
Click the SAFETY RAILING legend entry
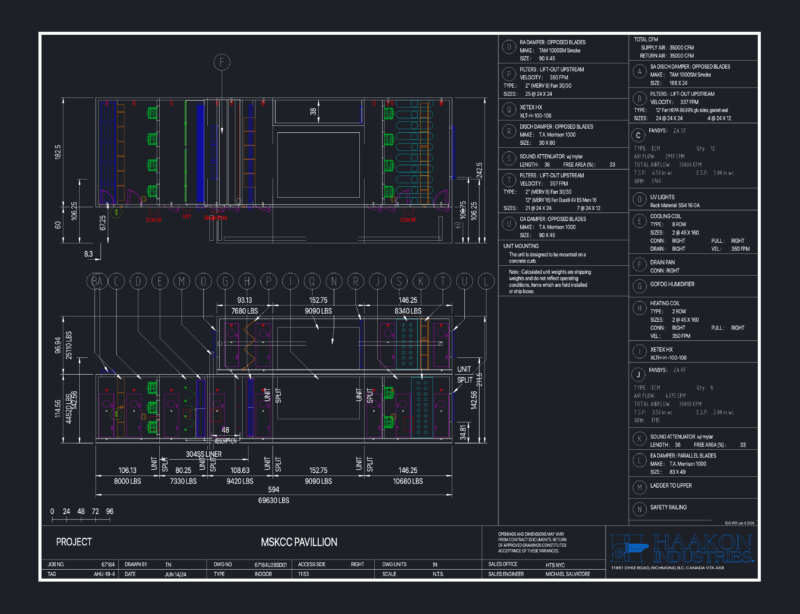point(668,508)
